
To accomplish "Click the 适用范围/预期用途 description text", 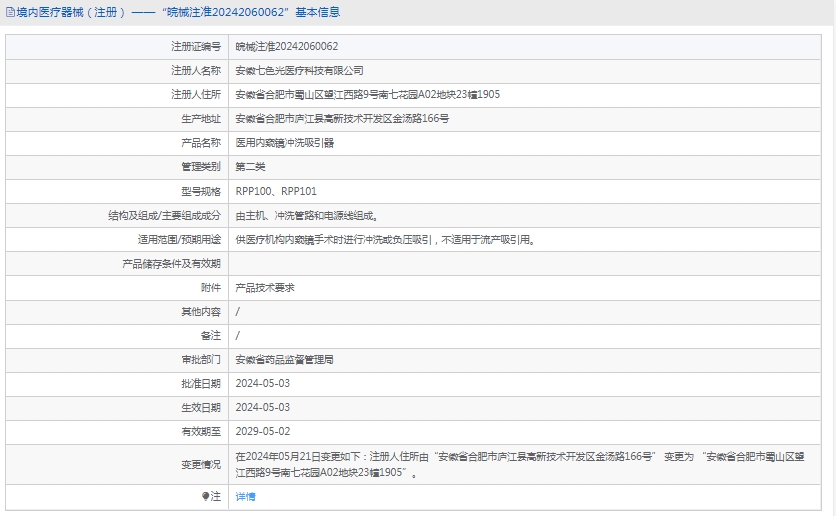I will [x=384, y=239].
